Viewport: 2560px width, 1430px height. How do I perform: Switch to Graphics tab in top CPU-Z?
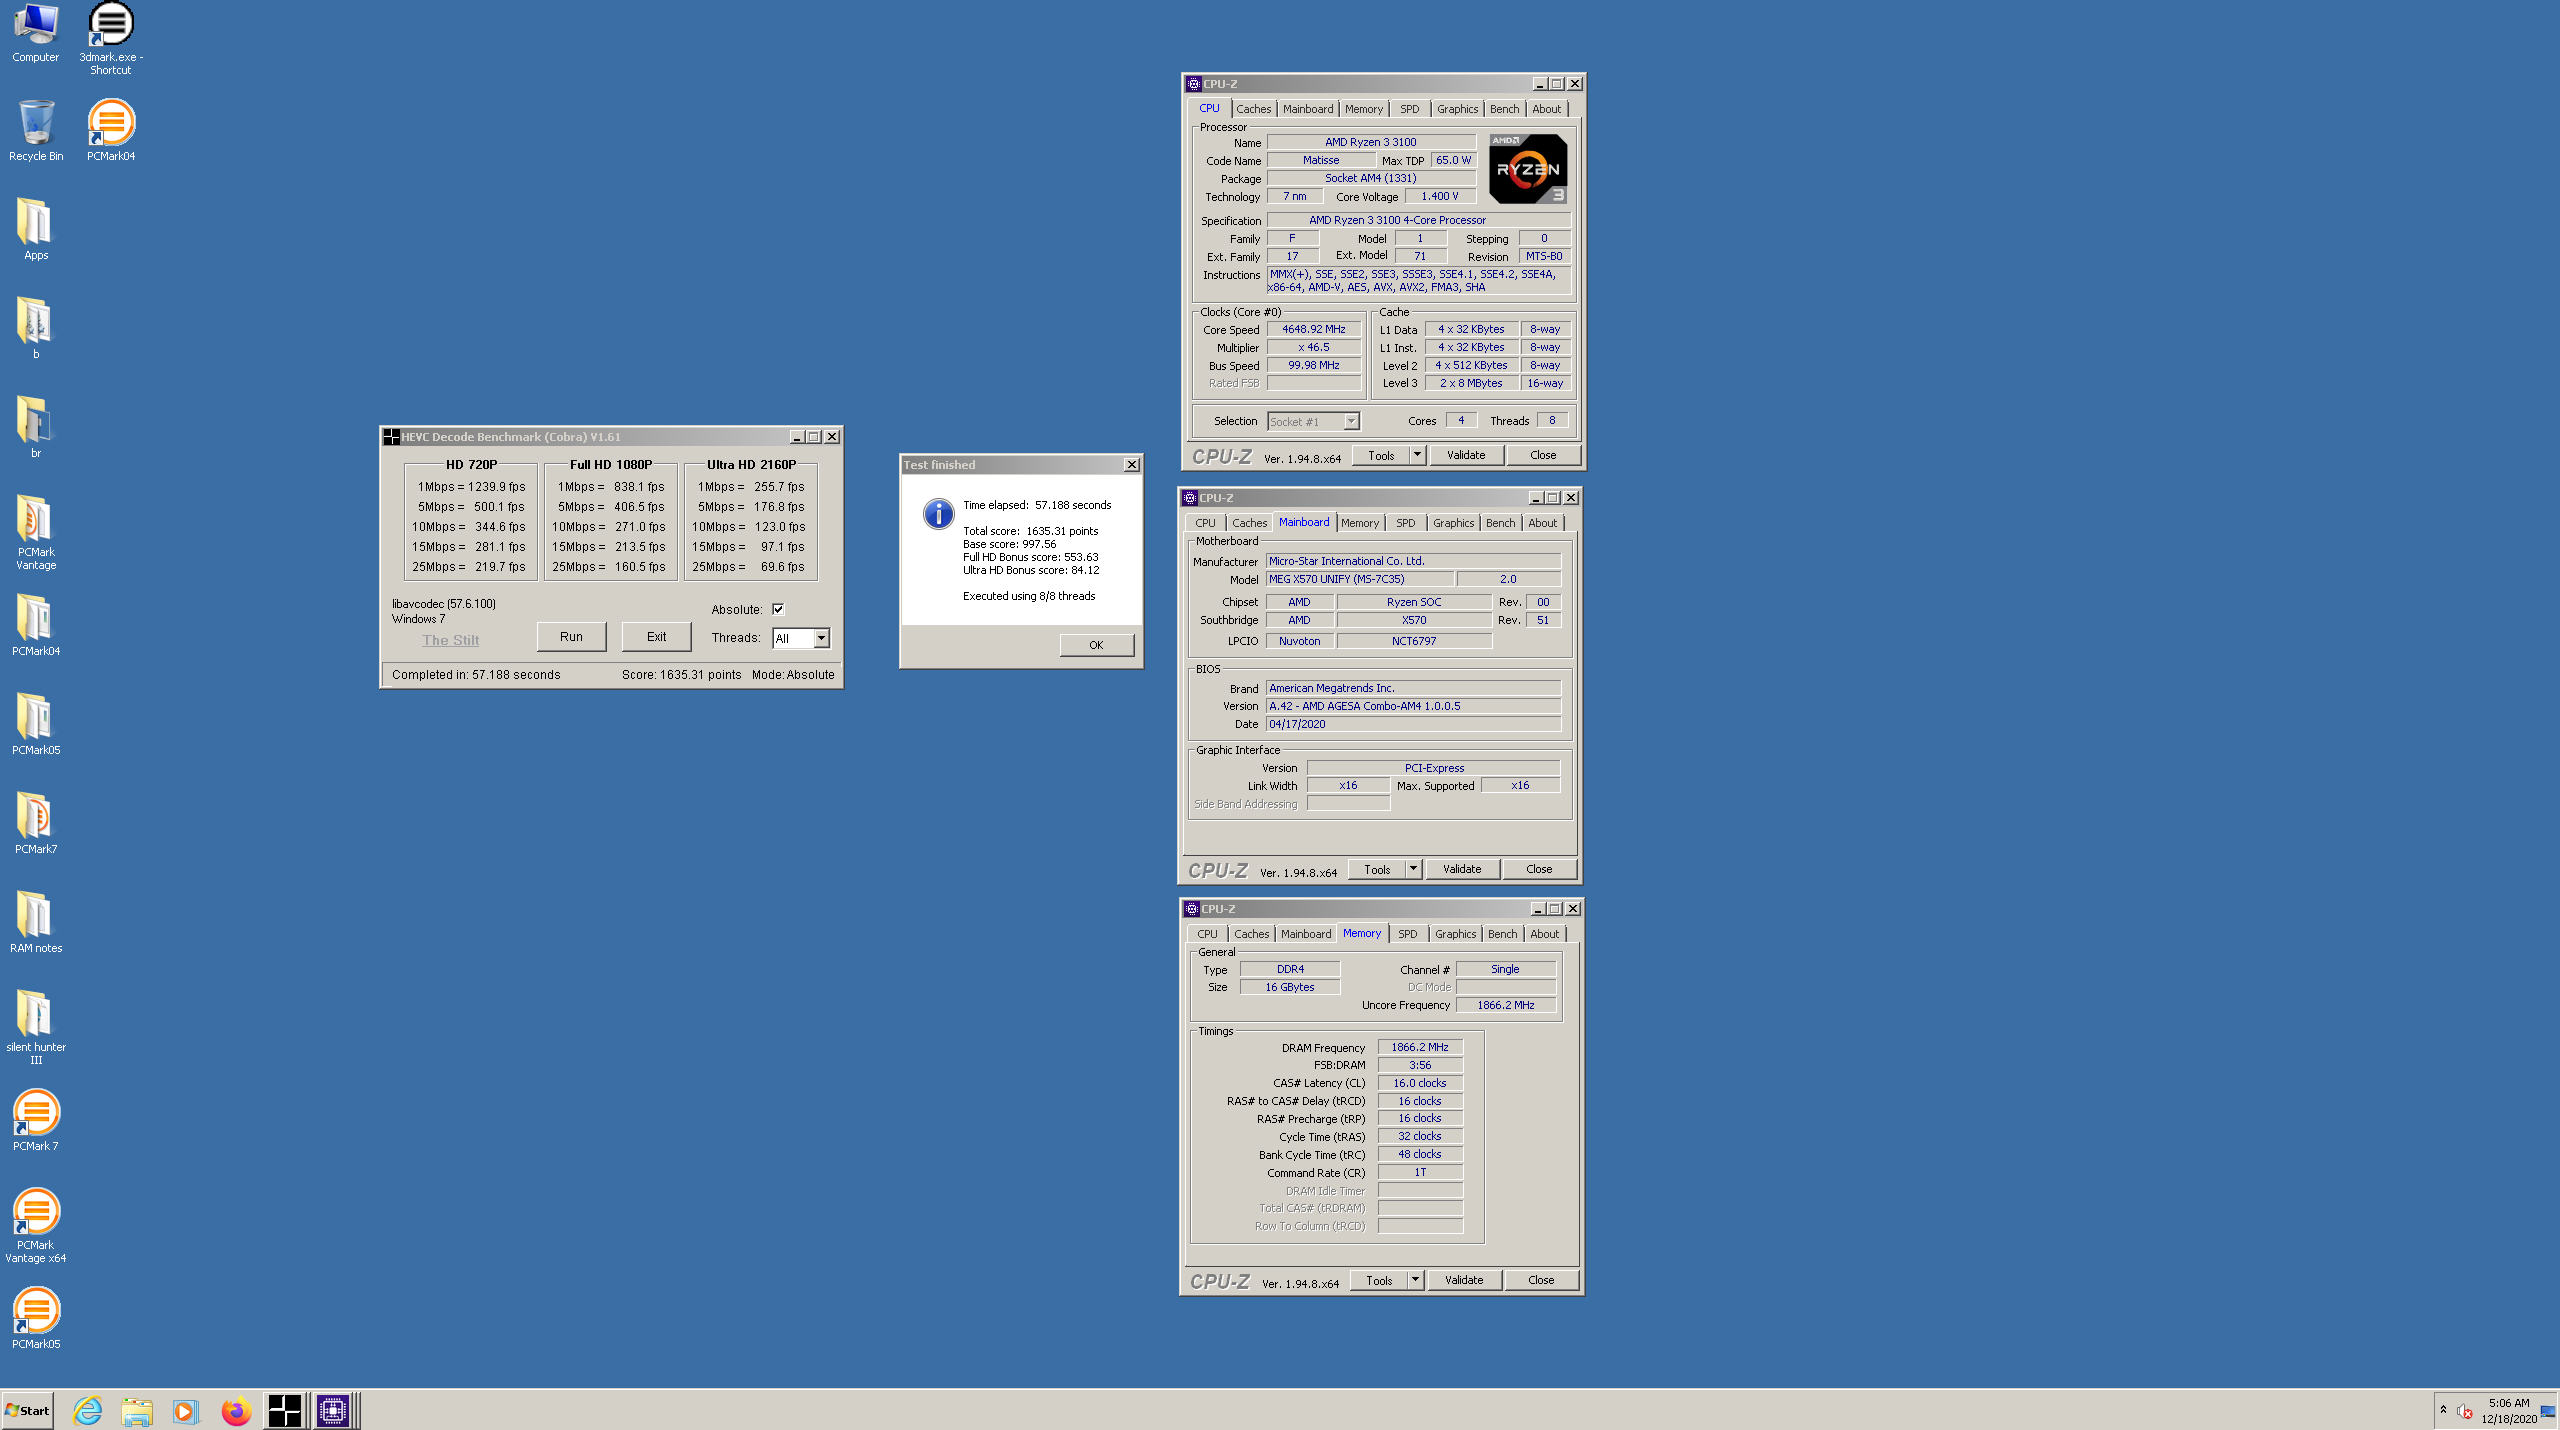1457,109
